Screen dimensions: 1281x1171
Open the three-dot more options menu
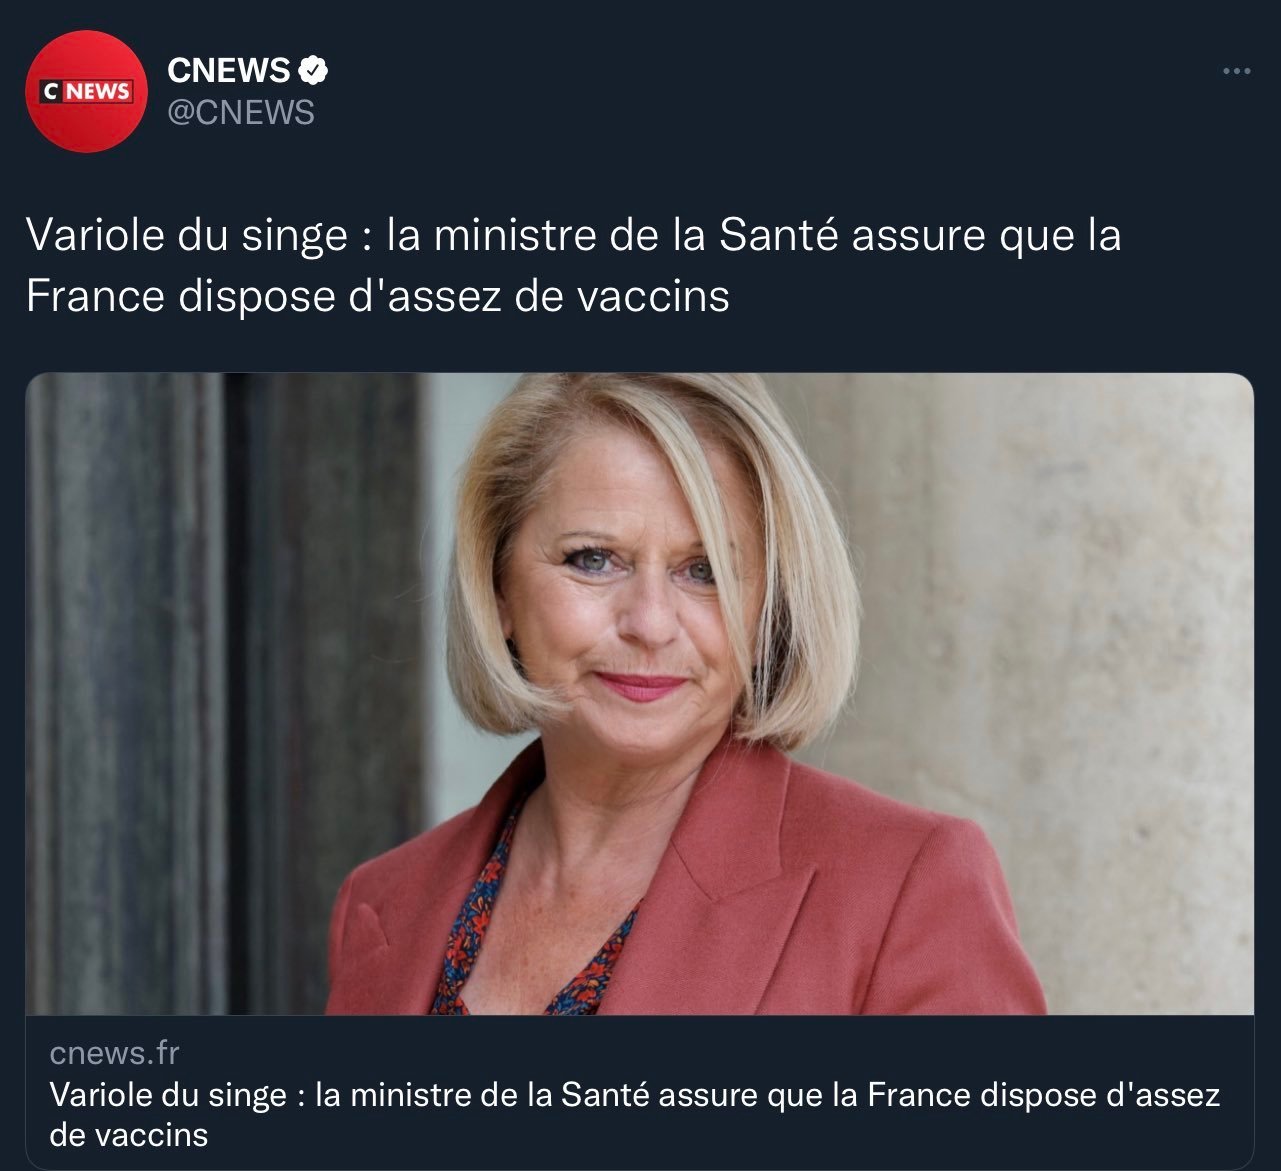(x=1237, y=71)
